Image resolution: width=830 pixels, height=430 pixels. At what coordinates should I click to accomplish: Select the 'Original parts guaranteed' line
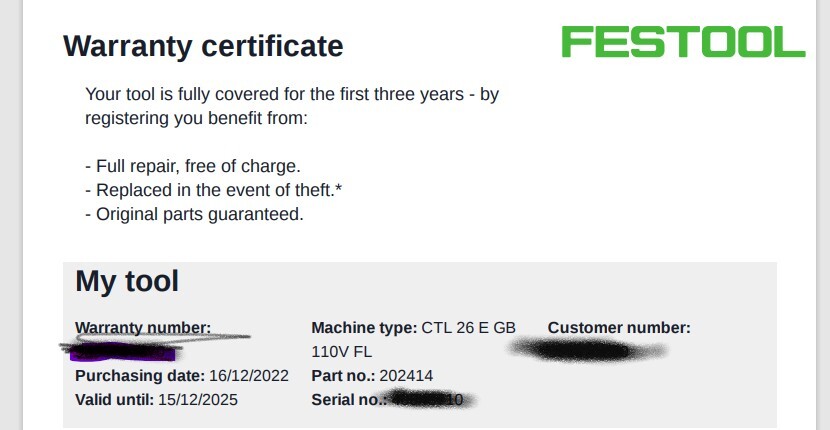193,214
